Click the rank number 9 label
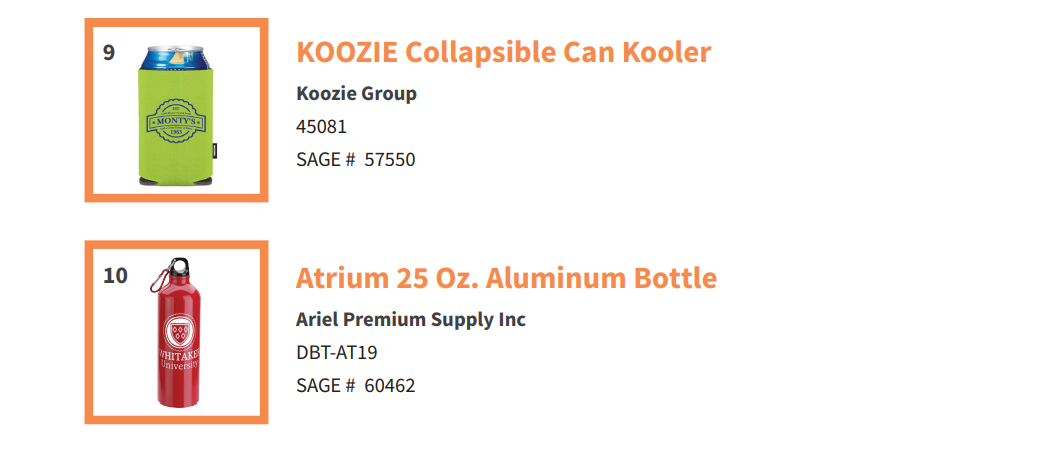The width and height of the screenshot is (1045, 456). click(x=109, y=53)
